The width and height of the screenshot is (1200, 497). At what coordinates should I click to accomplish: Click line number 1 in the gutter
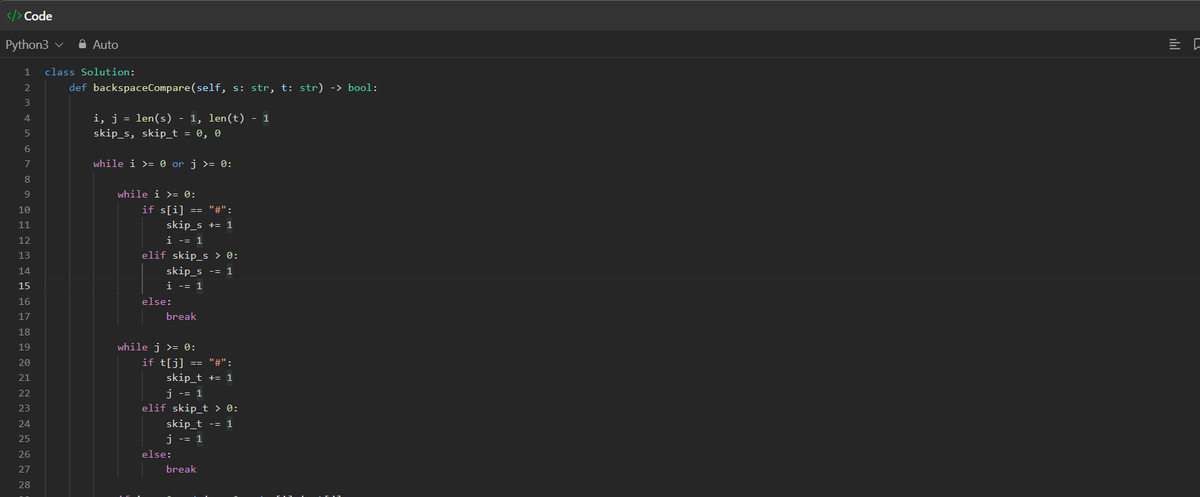tap(25, 72)
